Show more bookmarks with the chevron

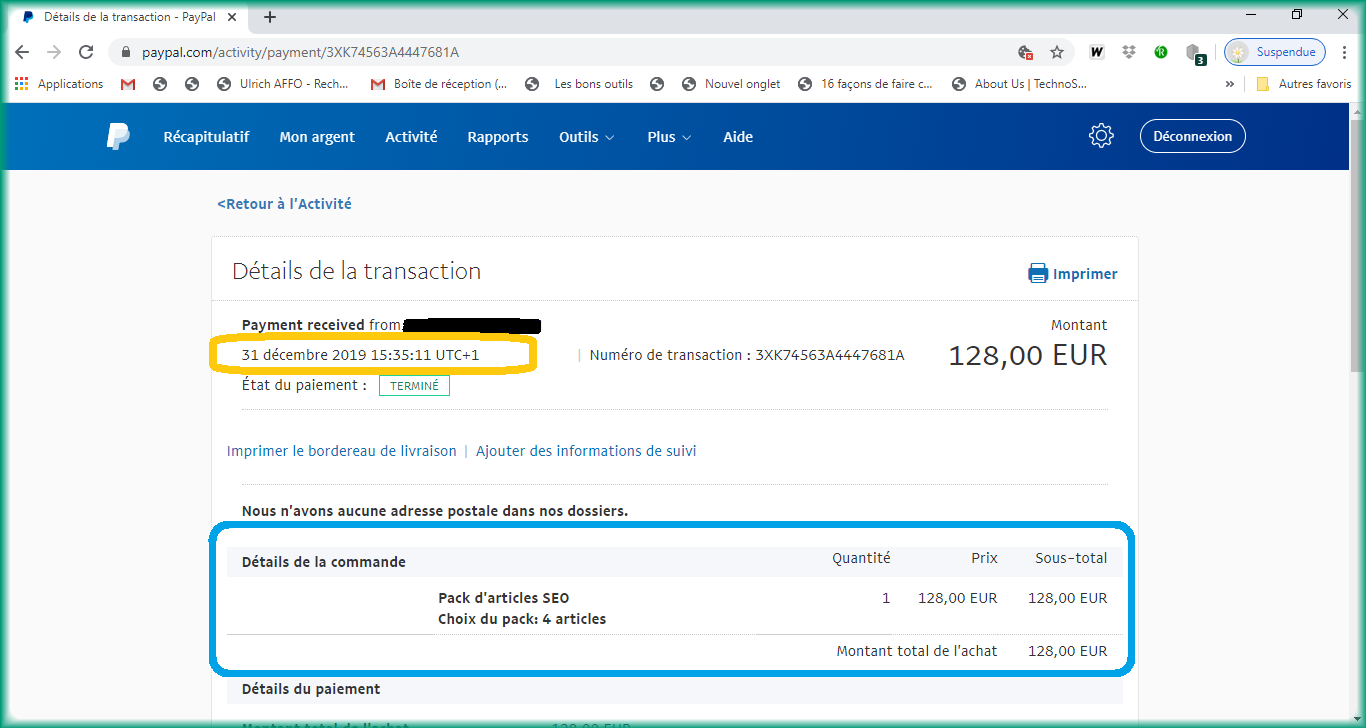click(1229, 84)
